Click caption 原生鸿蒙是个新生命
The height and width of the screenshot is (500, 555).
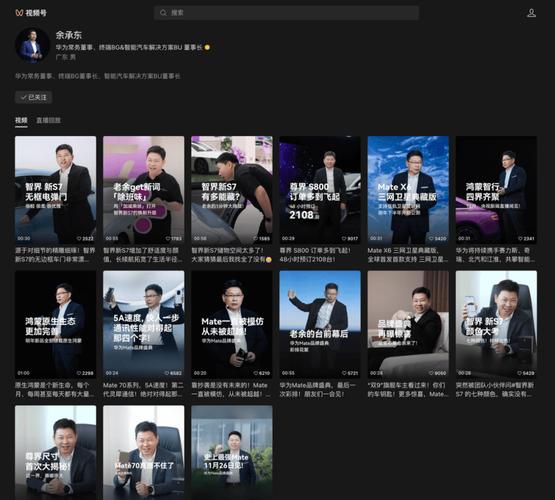55,389
